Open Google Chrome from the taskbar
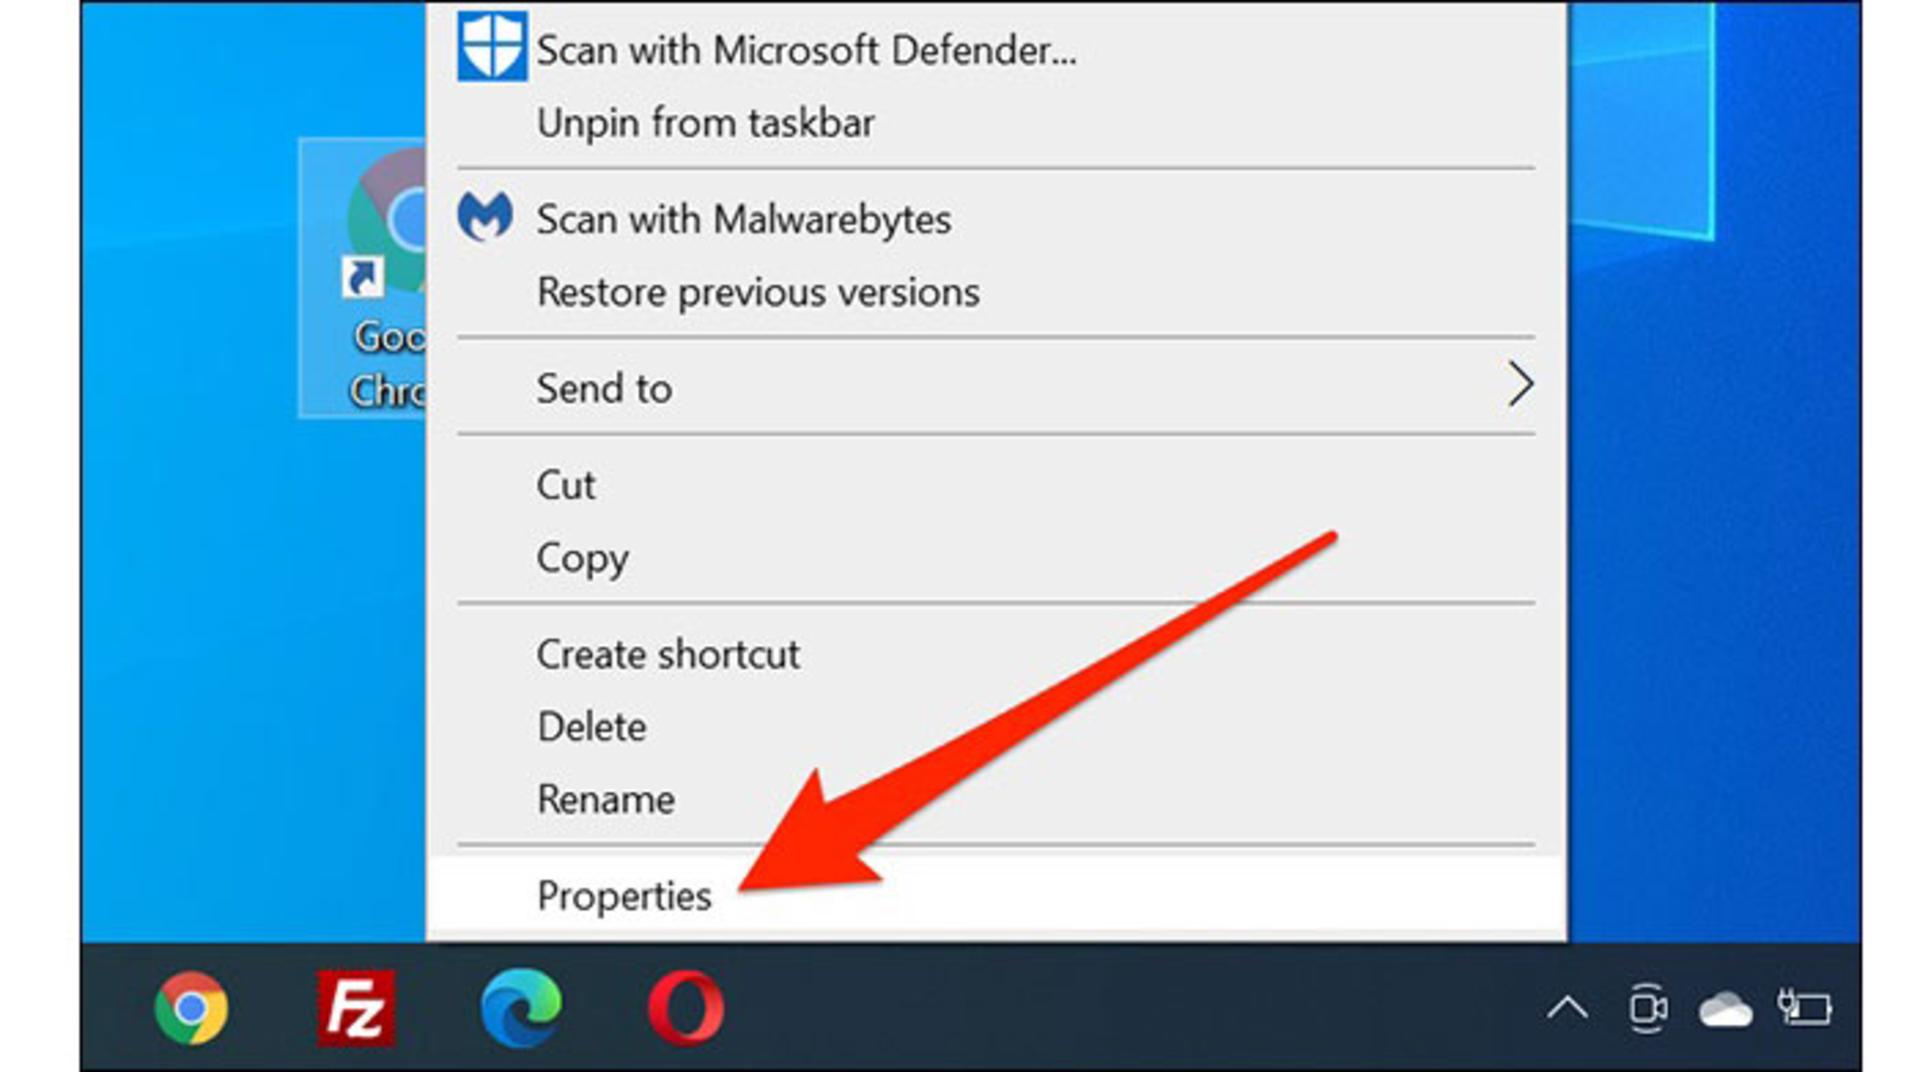Image resolution: width=1920 pixels, height=1072 pixels. (x=191, y=1008)
